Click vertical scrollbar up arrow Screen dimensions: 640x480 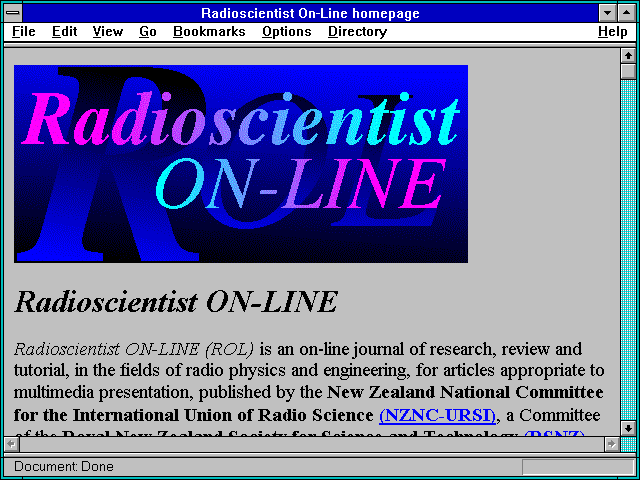[628, 56]
